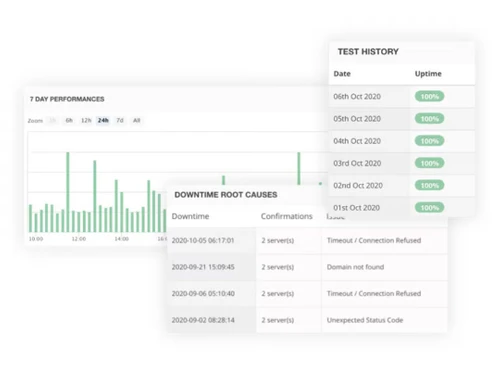Click the DOWNTIME ROOT CAUSES heading
This screenshot has width=500, height=375.
pos(226,195)
